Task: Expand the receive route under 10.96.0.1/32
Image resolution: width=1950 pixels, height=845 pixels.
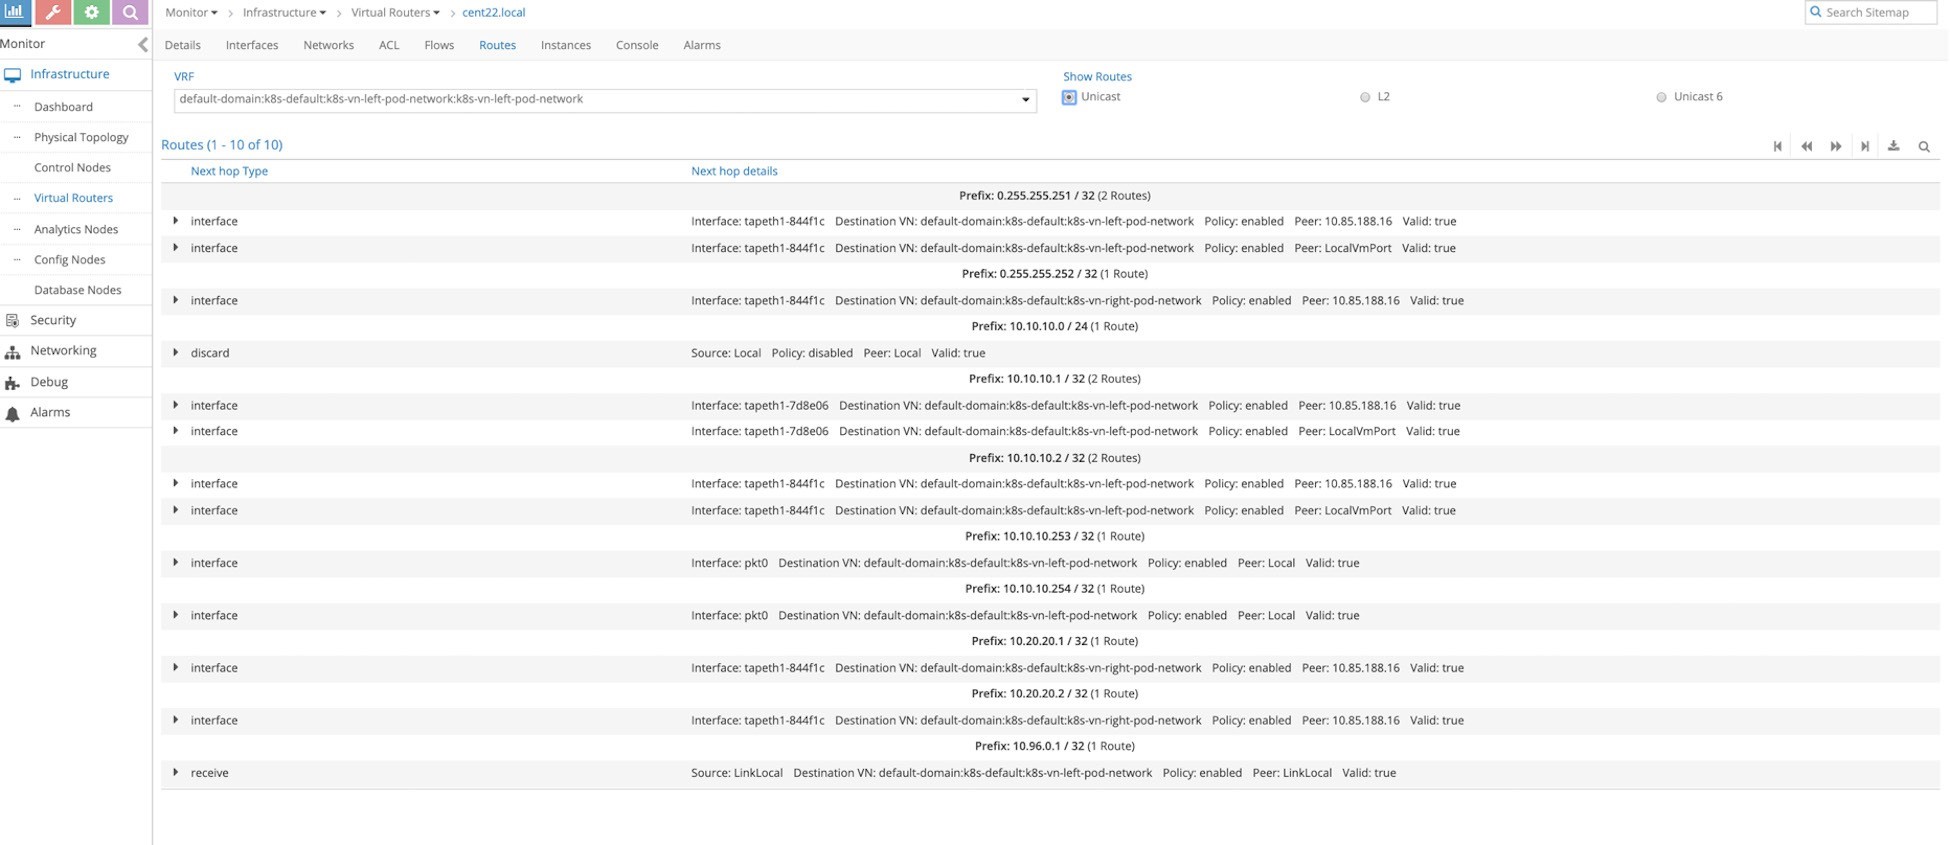Action: [176, 772]
